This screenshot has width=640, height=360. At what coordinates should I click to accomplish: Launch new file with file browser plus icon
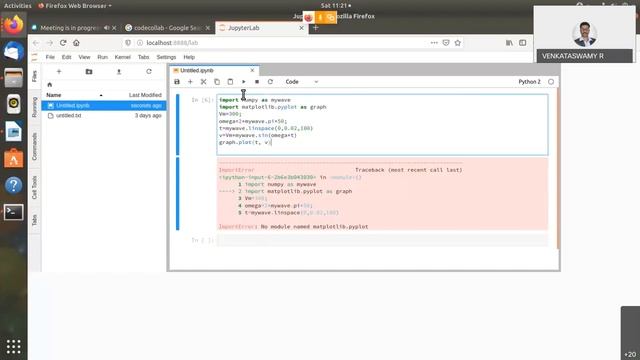point(59,71)
